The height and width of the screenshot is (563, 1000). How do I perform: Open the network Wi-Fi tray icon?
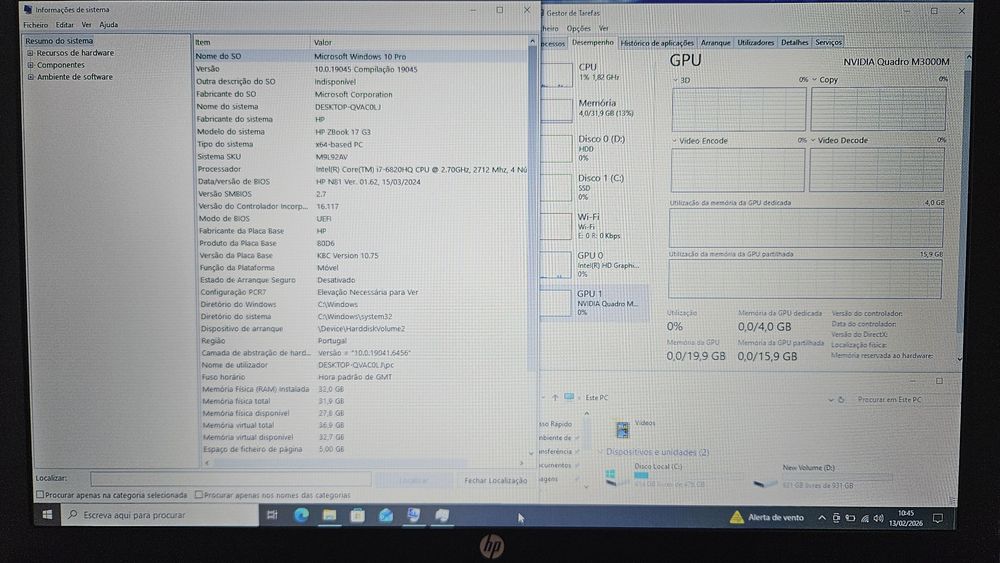pyautogui.click(x=865, y=518)
